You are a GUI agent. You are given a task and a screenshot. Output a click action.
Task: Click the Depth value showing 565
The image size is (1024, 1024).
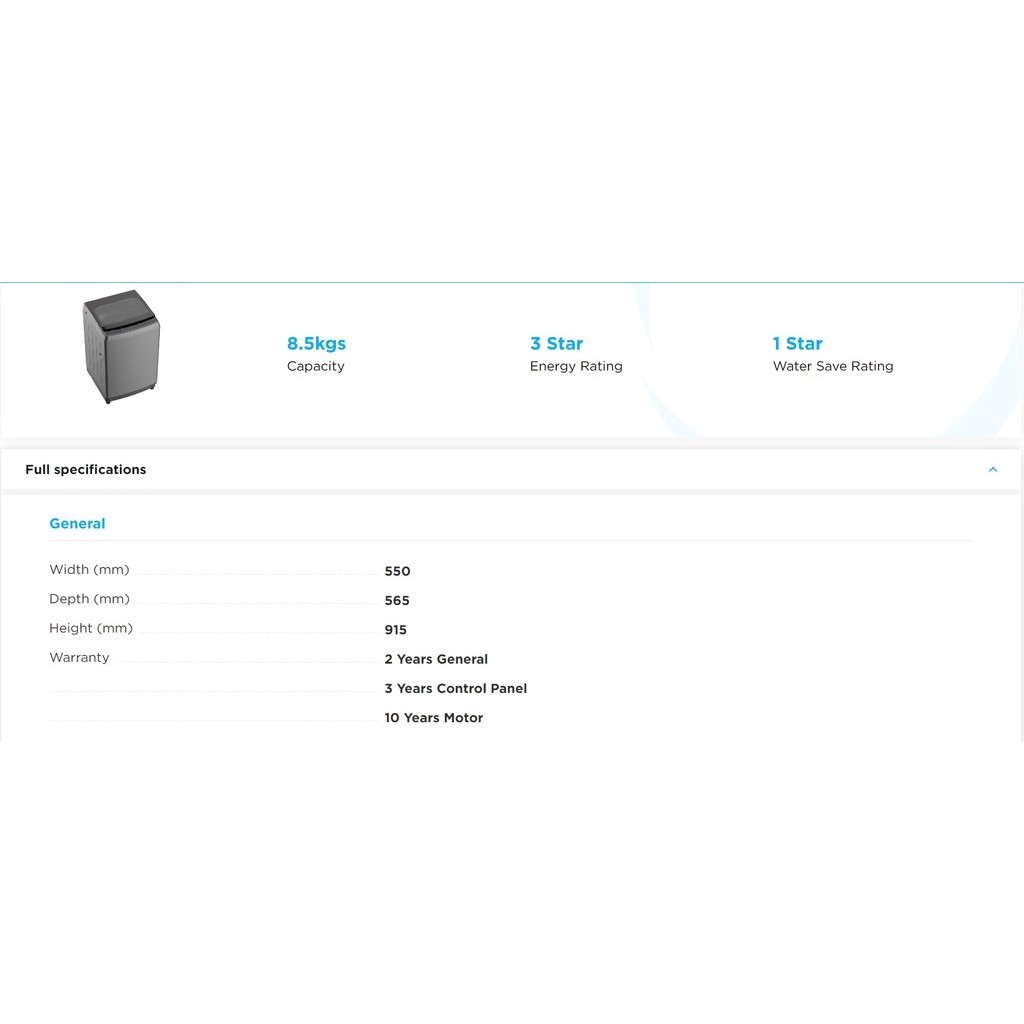pyautogui.click(x=397, y=601)
